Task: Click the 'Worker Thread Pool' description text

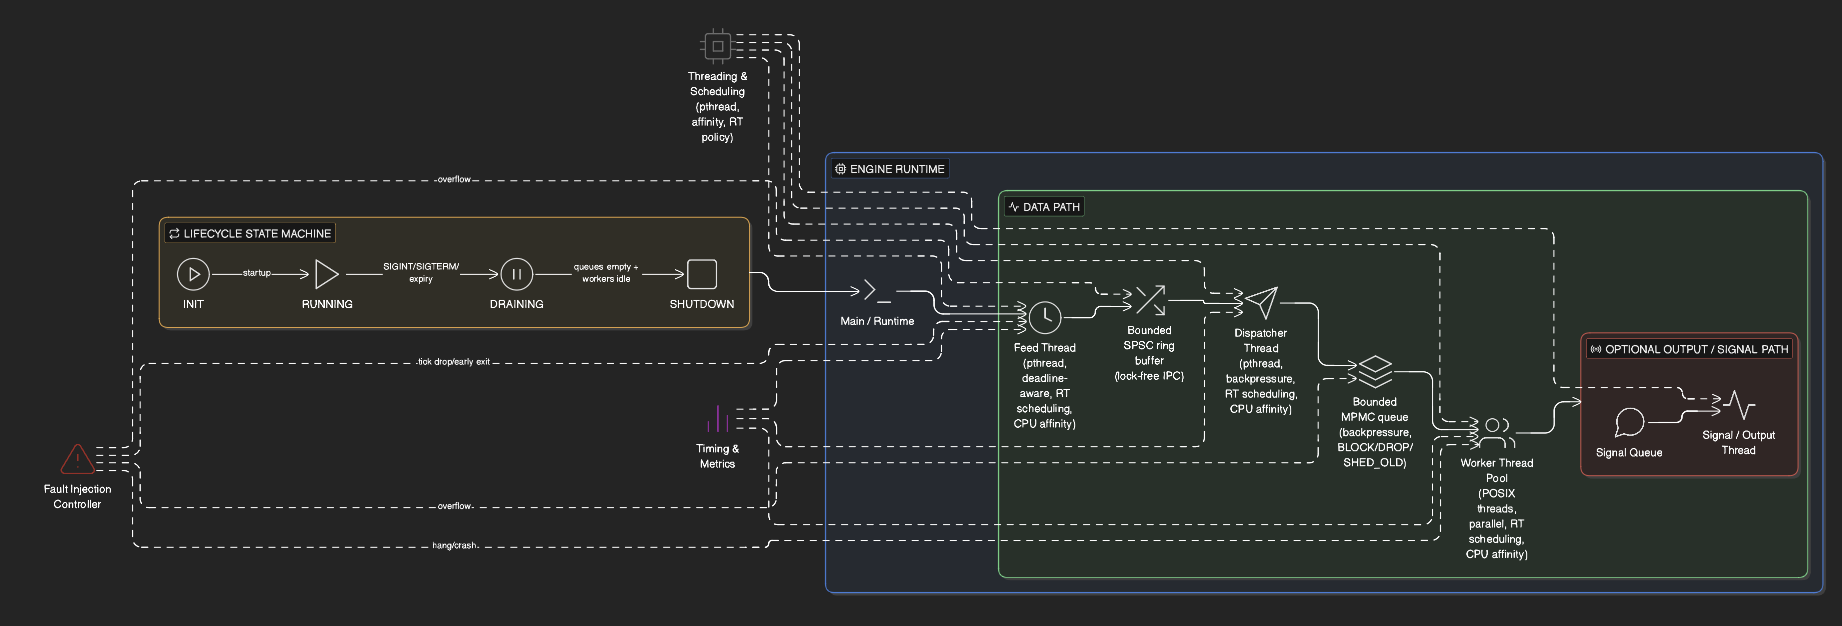Action: 1496,509
